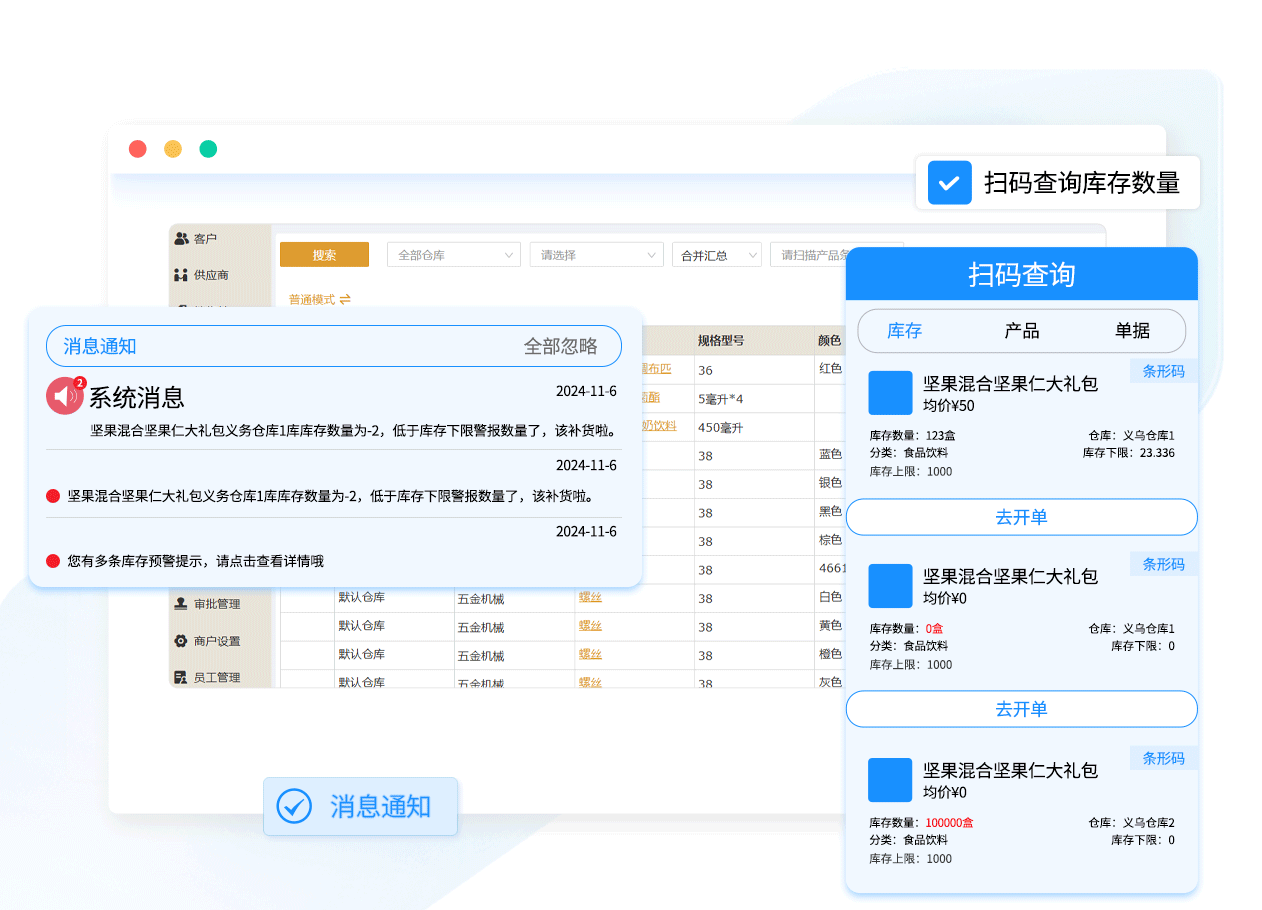Image resolution: width=1262 pixels, height=910 pixels.
Task: Click the 客户 (customers) sidebar icon
Action: coord(181,239)
